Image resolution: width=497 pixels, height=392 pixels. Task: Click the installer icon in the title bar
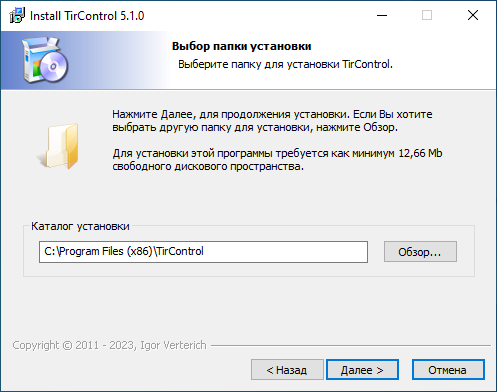point(17,15)
